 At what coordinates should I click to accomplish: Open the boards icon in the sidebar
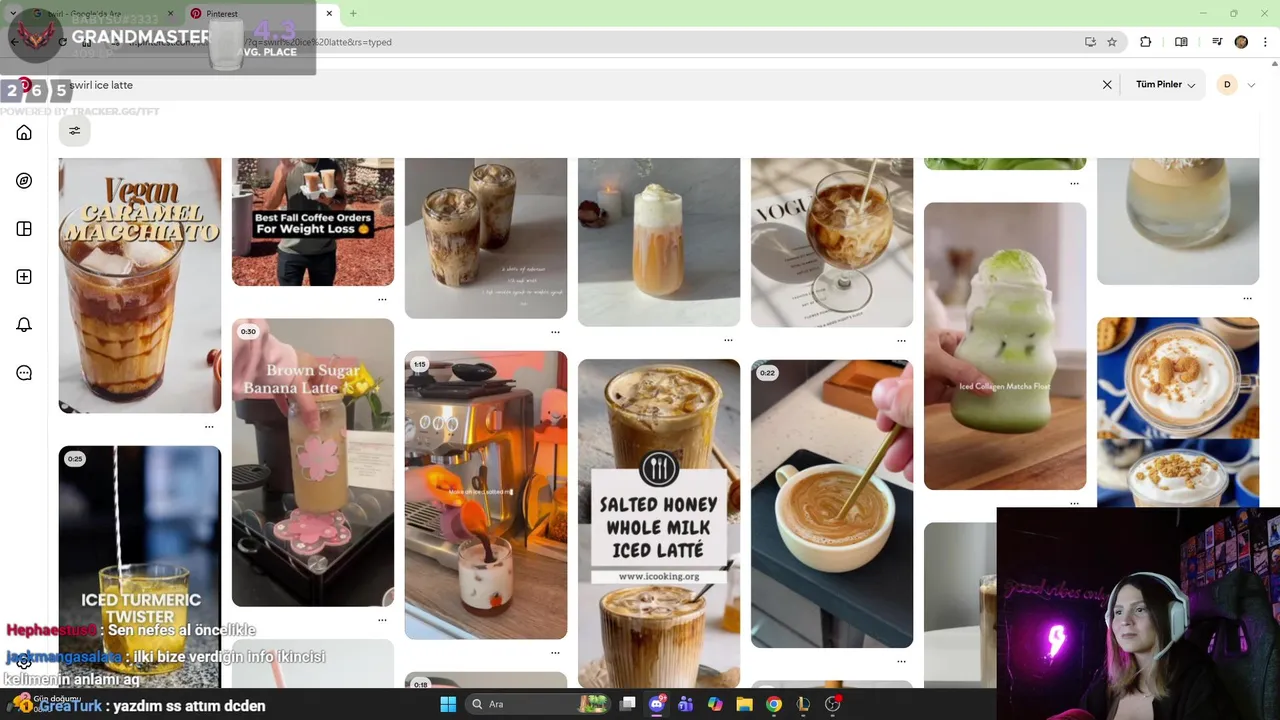tap(24, 229)
